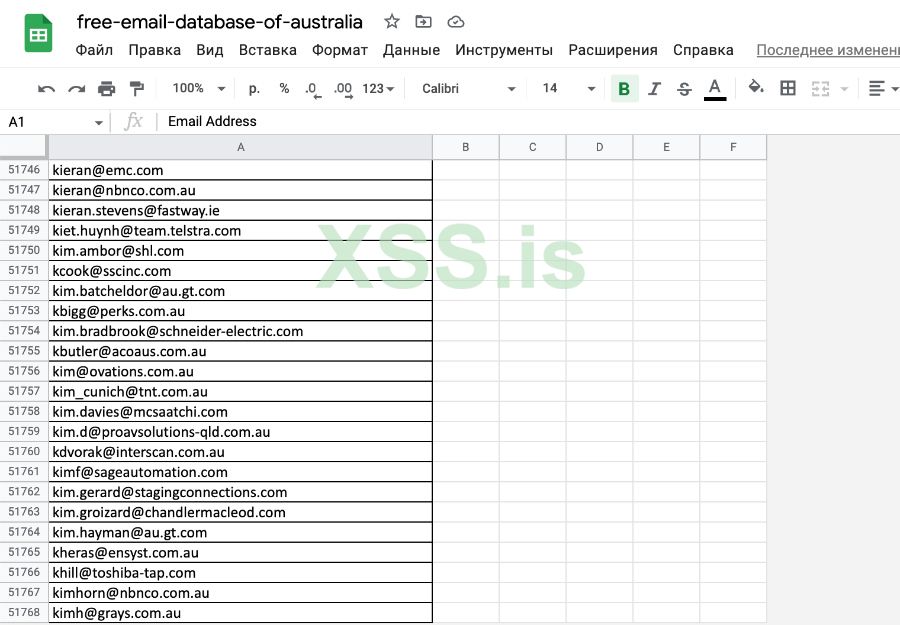
Task: Click the formula bar showing Email Address
Action: [528, 122]
